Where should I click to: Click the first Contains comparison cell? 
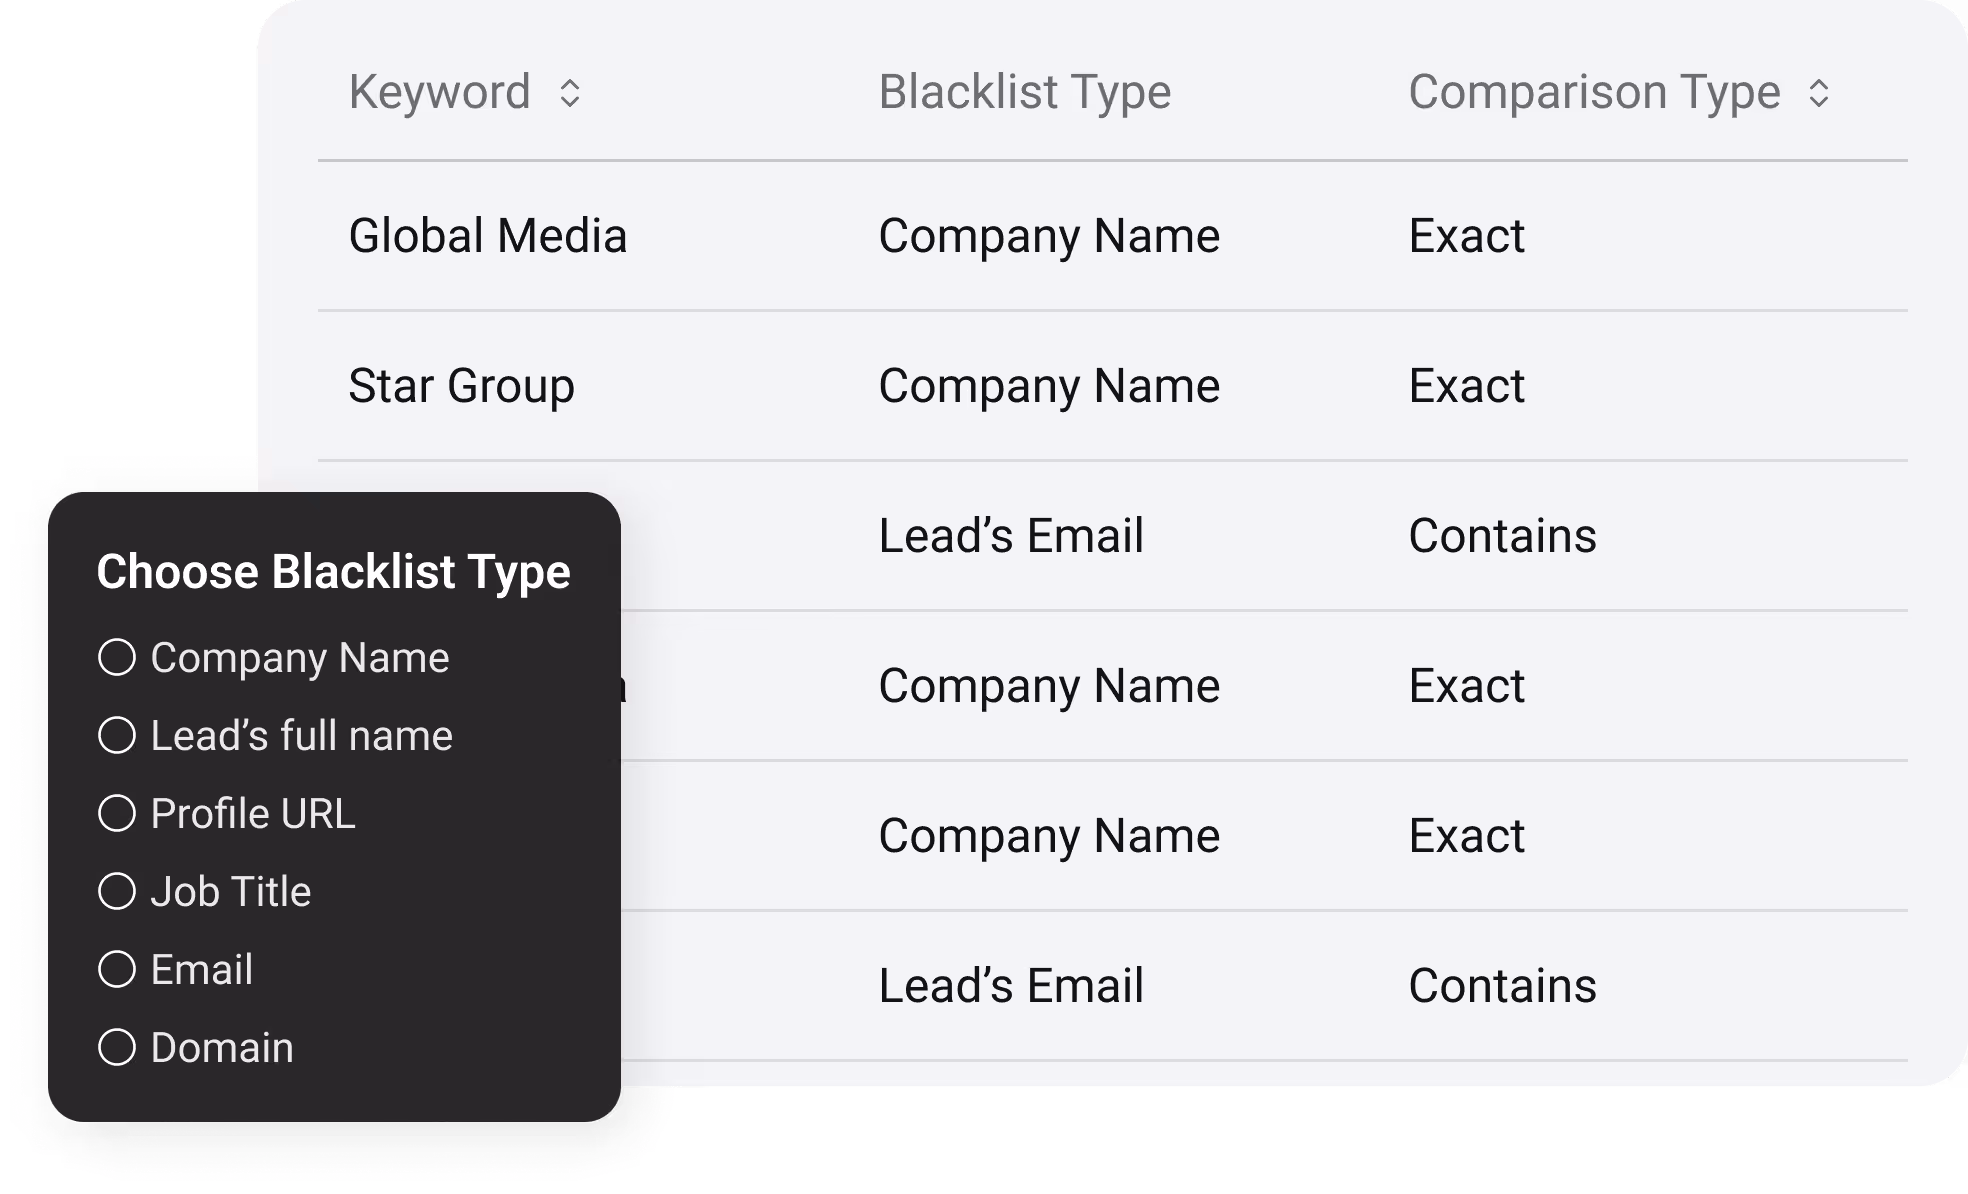[1502, 536]
